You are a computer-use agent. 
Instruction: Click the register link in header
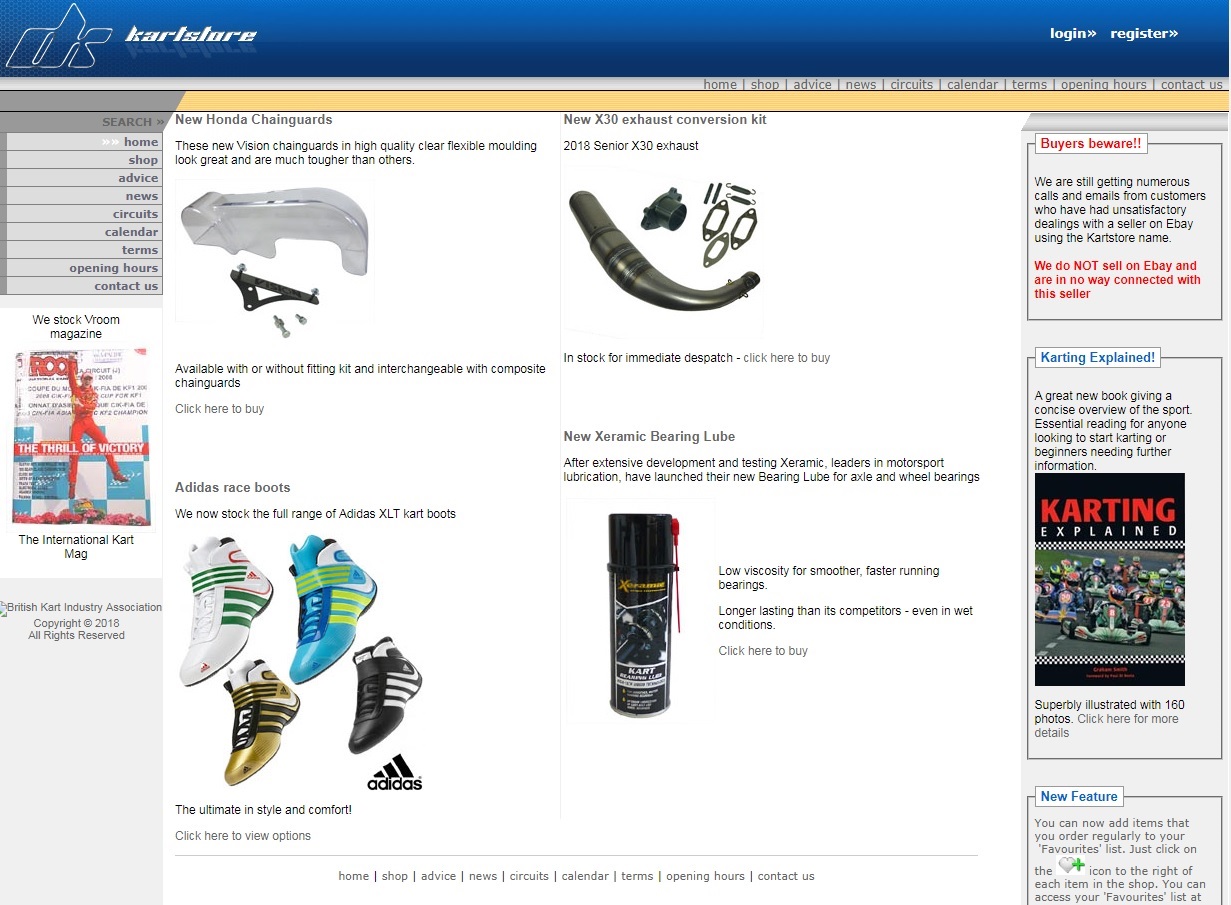[1144, 33]
